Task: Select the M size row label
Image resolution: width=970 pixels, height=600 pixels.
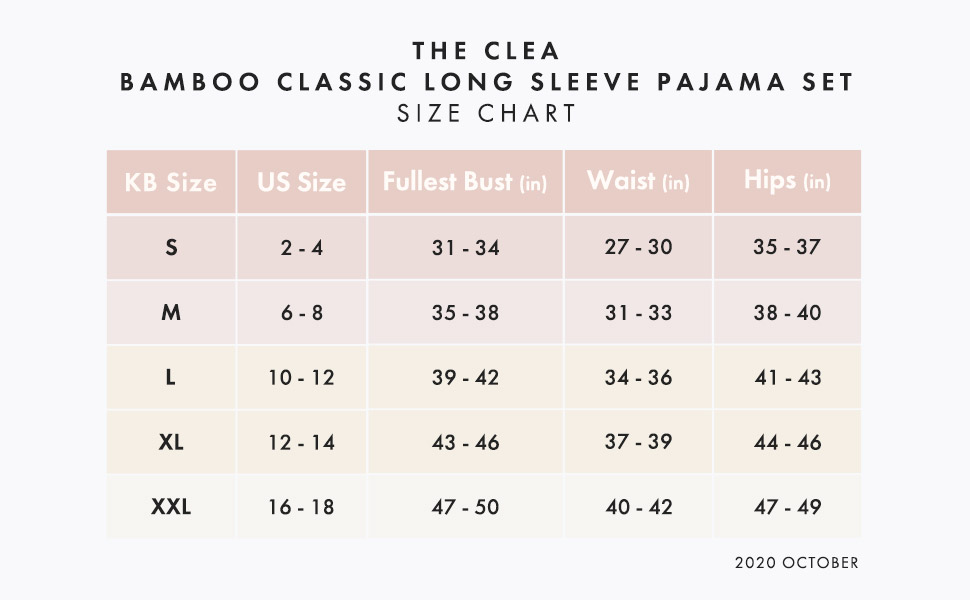Action: 171,313
